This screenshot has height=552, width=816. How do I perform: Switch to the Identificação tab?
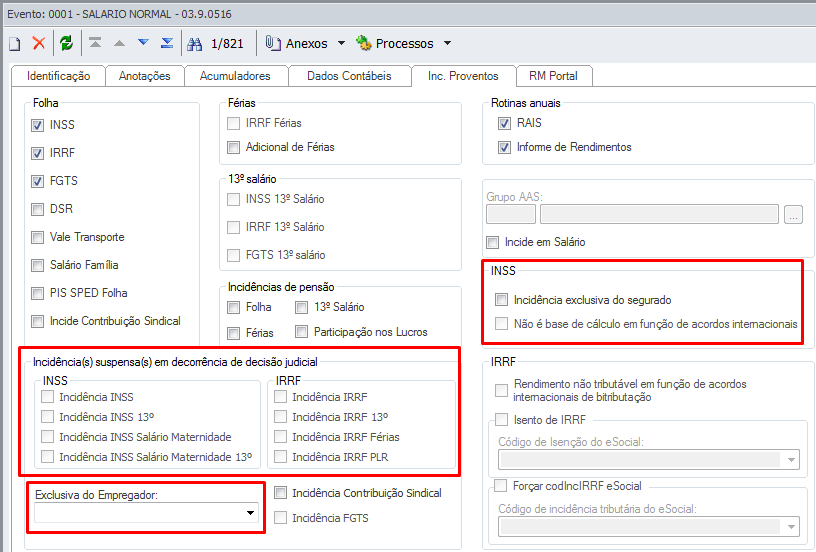pyautogui.click(x=58, y=76)
